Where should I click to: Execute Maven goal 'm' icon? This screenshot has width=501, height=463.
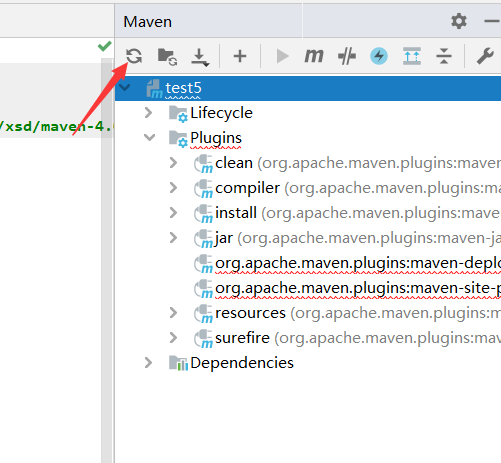[x=314, y=56]
